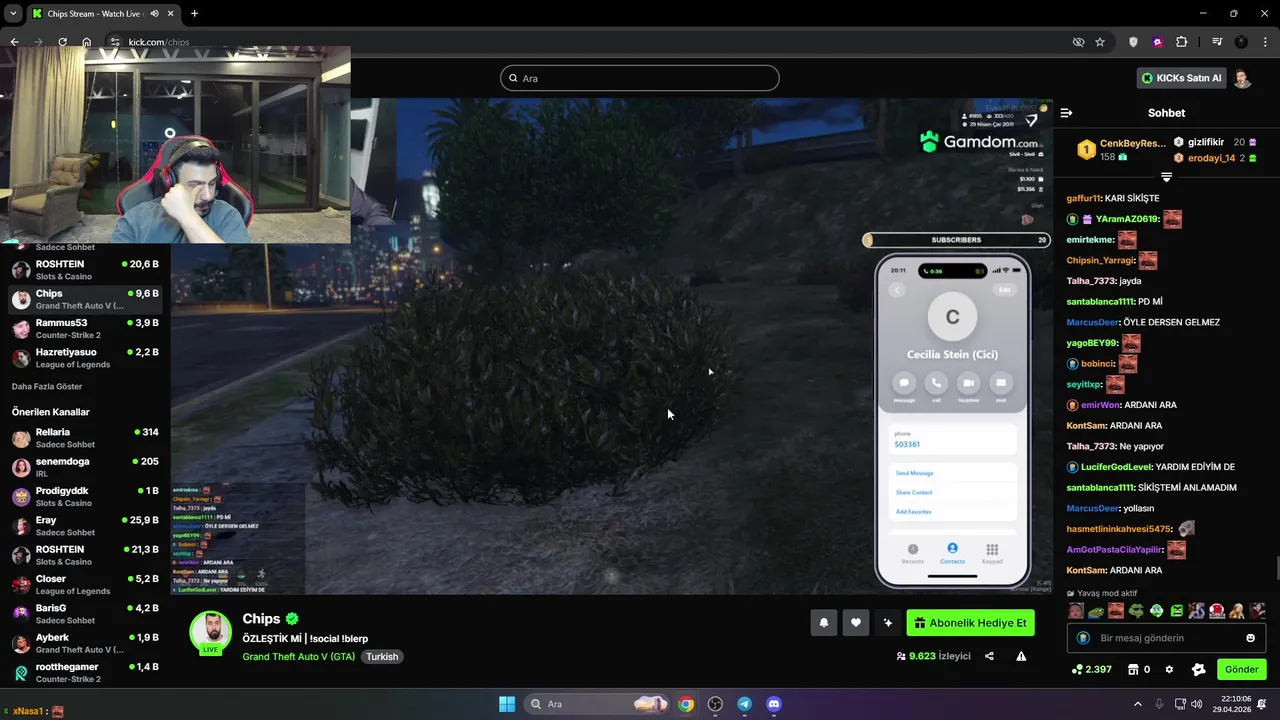Close the Chips Stream browser tab
This screenshot has height=720, width=1280.
[x=171, y=14]
